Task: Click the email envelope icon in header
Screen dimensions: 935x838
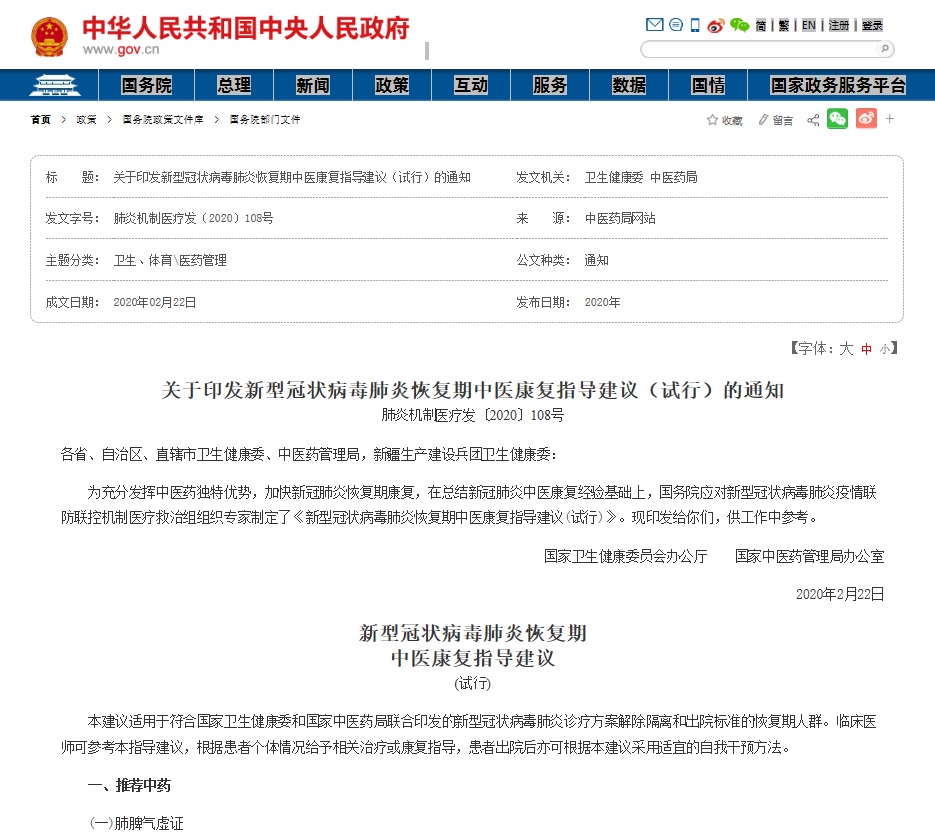Action: tap(655, 25)
